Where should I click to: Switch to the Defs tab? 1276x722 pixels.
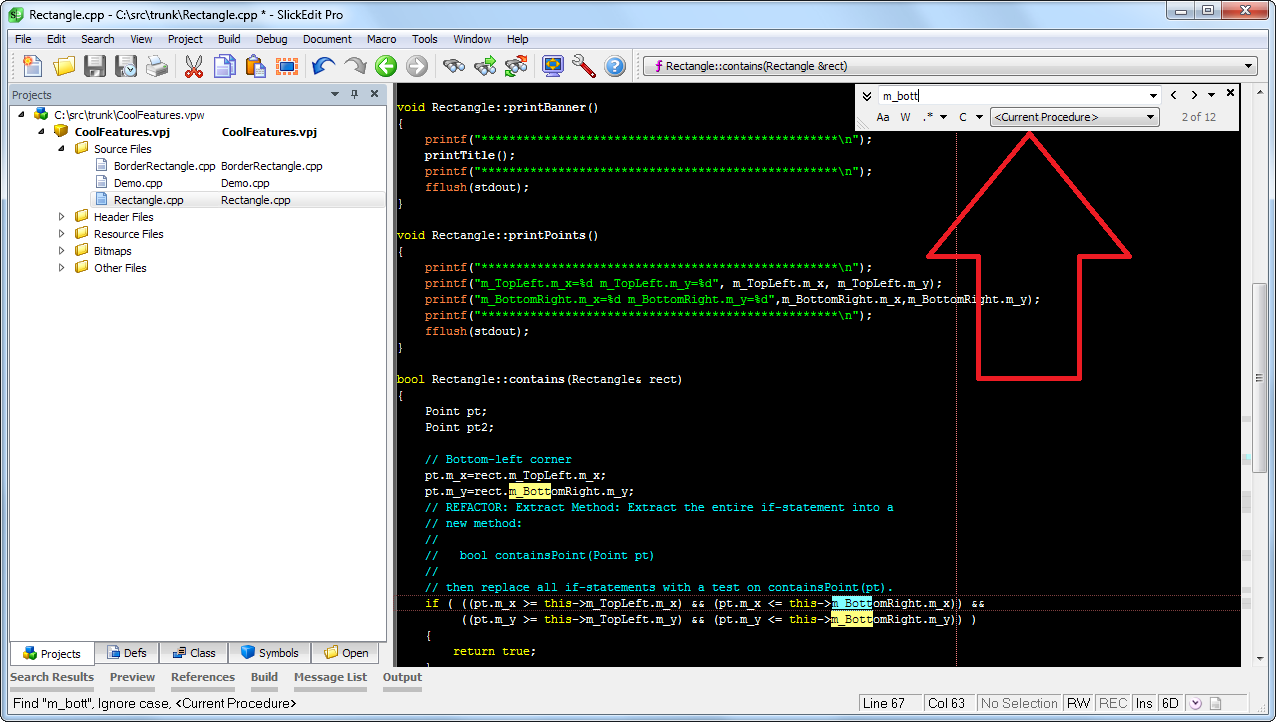126,652
